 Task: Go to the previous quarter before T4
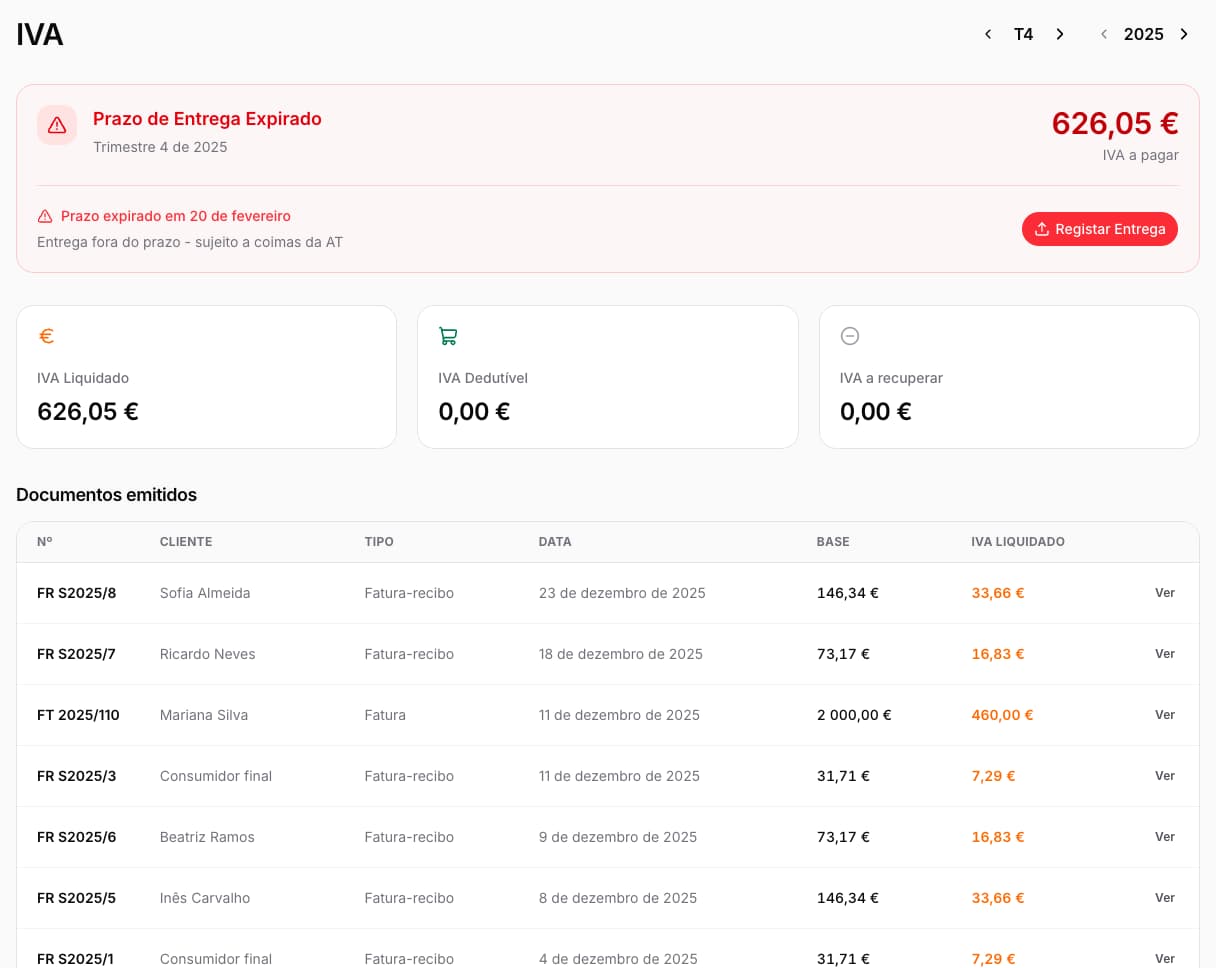tap(988, 34)
